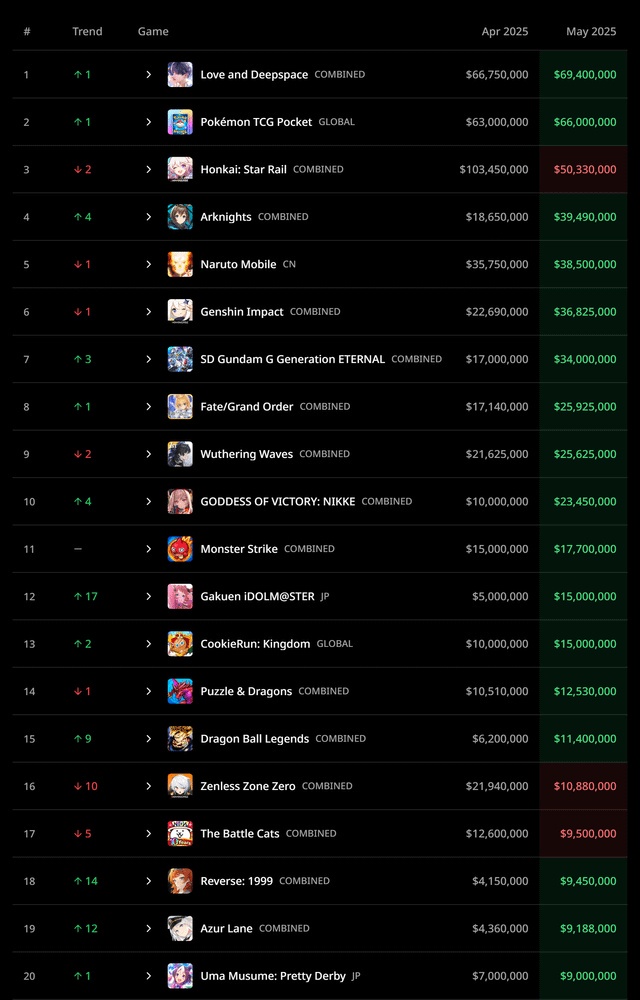Click the Honkai: Star Rail game icon
The image size is (640, 1000).
(180, 169)
